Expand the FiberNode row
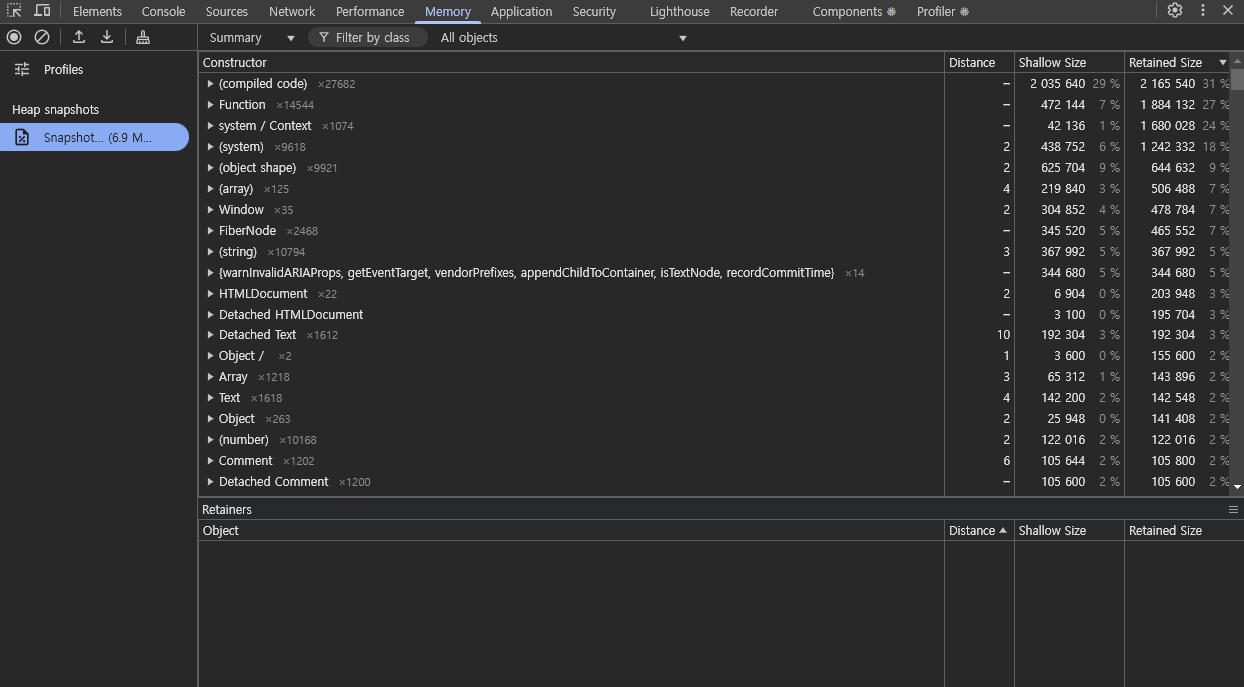 [x=210, y=231]
